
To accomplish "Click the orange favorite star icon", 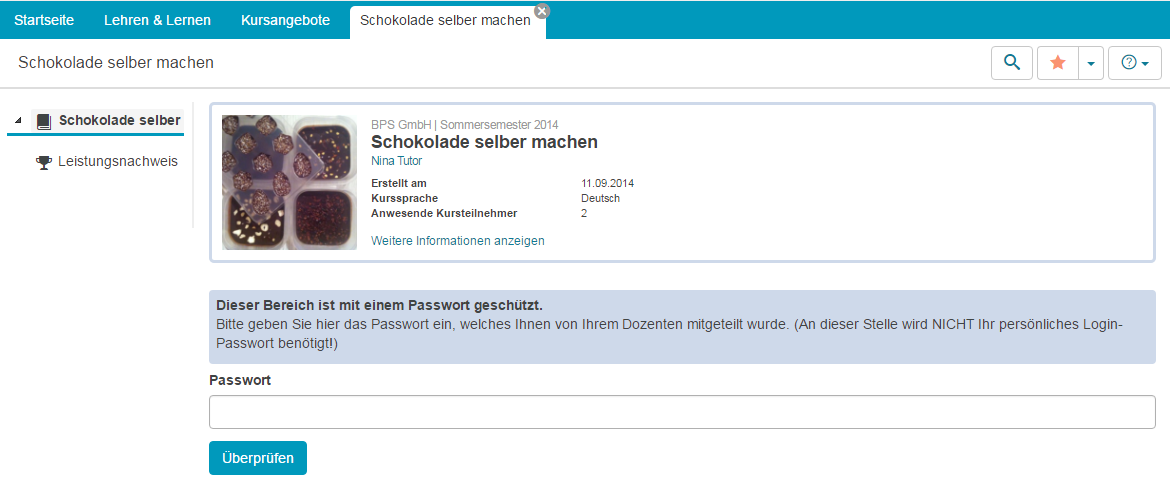I will click(x=1057, y=63).
